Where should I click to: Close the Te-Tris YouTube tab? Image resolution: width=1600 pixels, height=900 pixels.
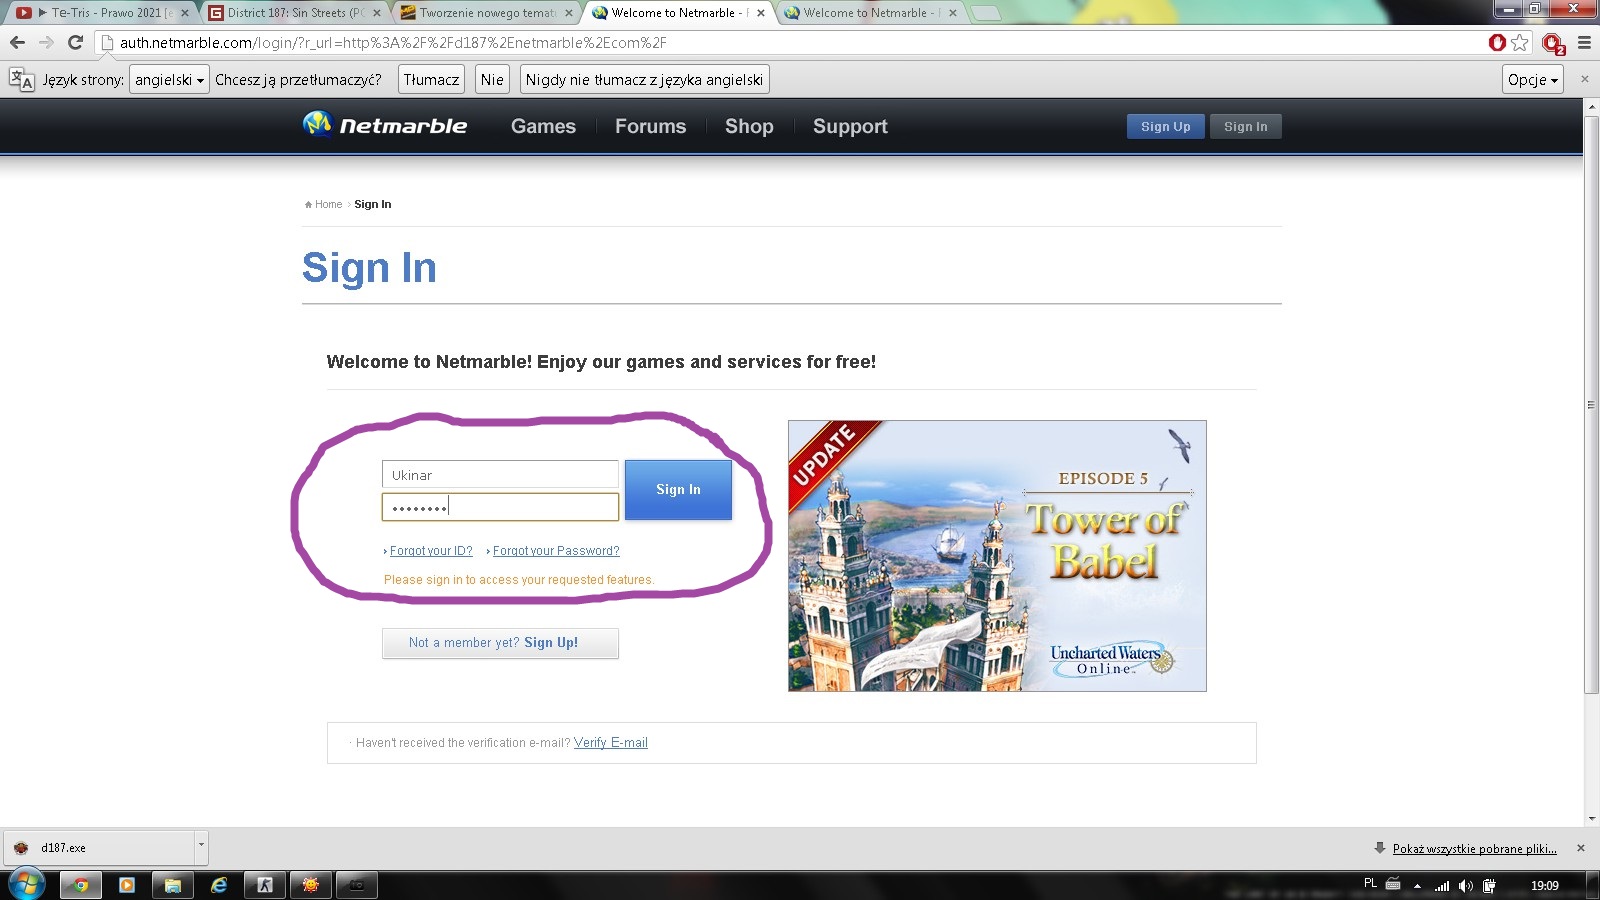click(185, 13)
